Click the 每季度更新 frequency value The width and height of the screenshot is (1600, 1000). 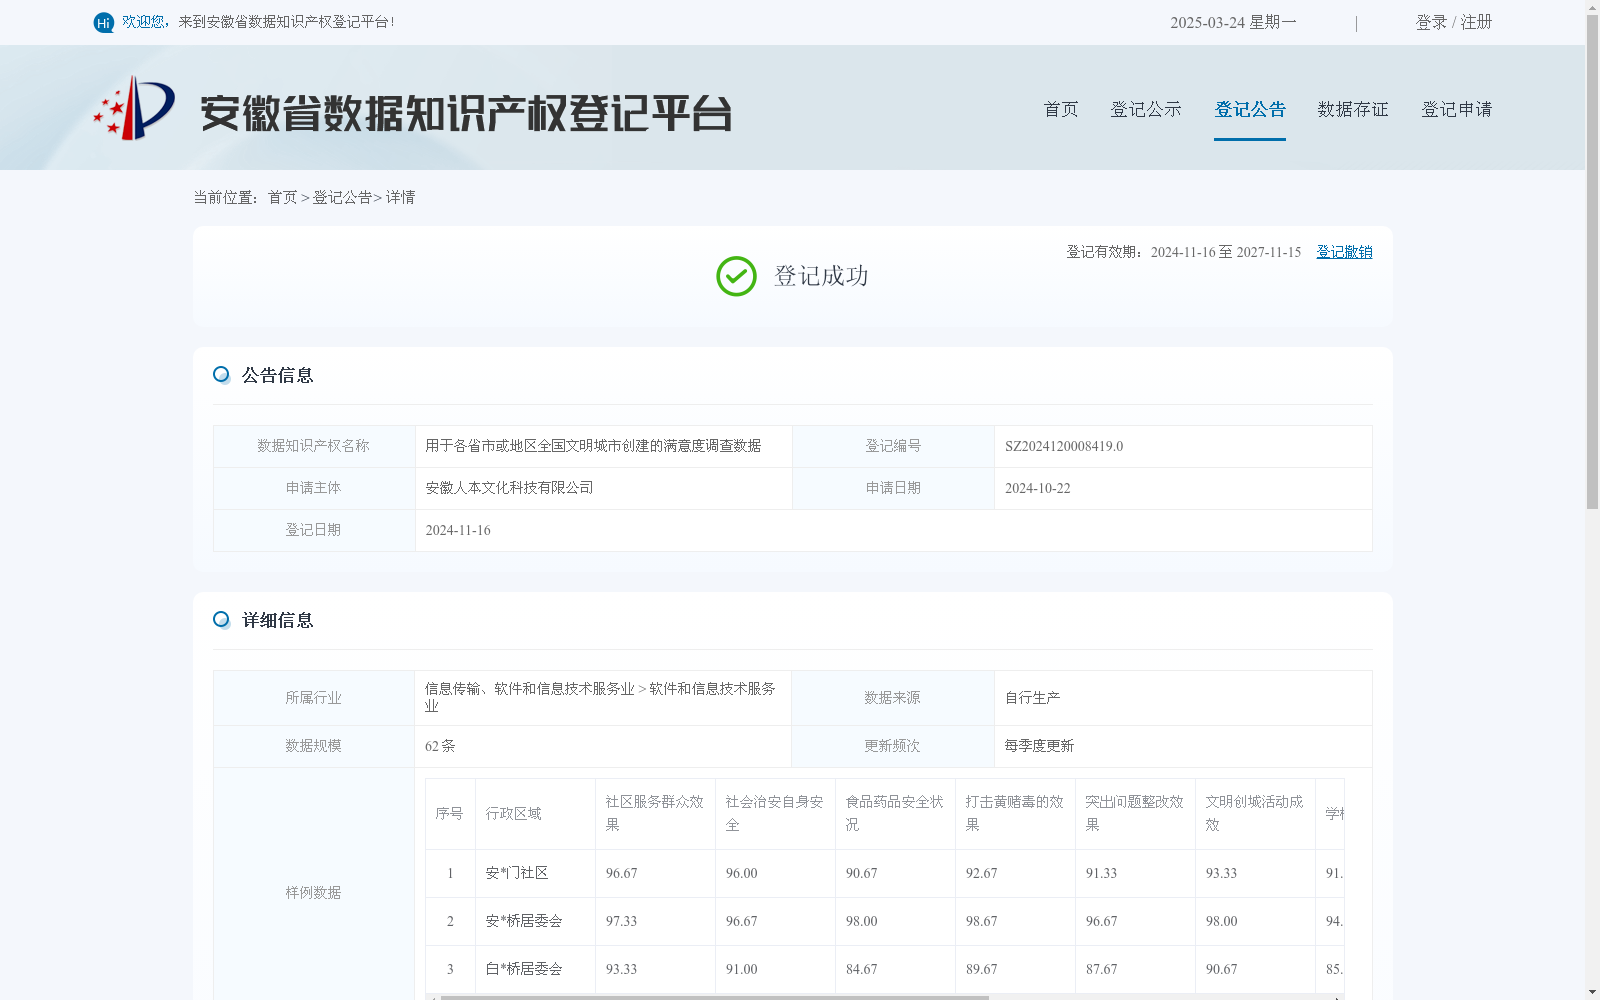pos(1039,746)
